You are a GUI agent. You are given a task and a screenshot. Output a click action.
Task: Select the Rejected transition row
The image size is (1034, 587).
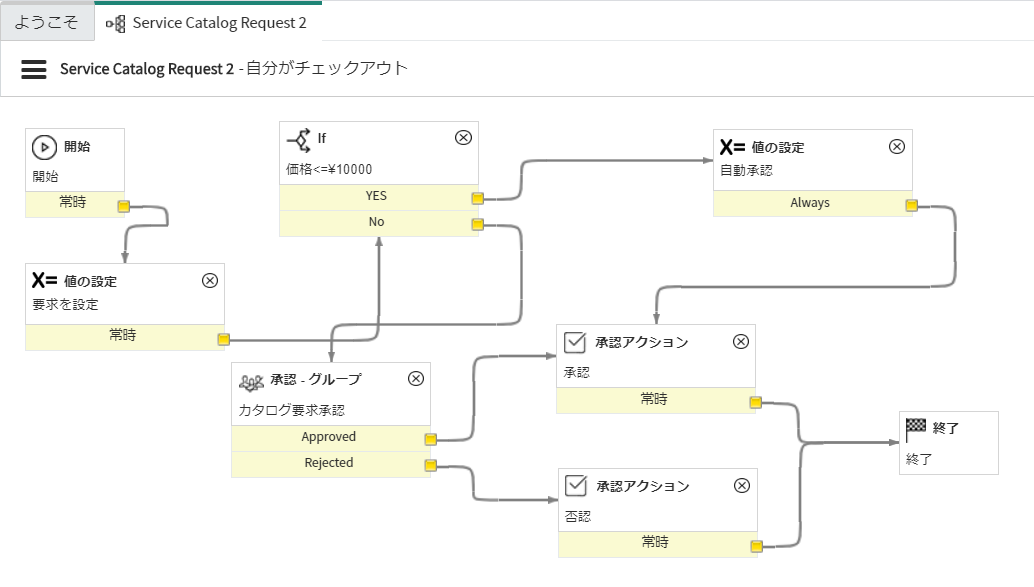330,463
